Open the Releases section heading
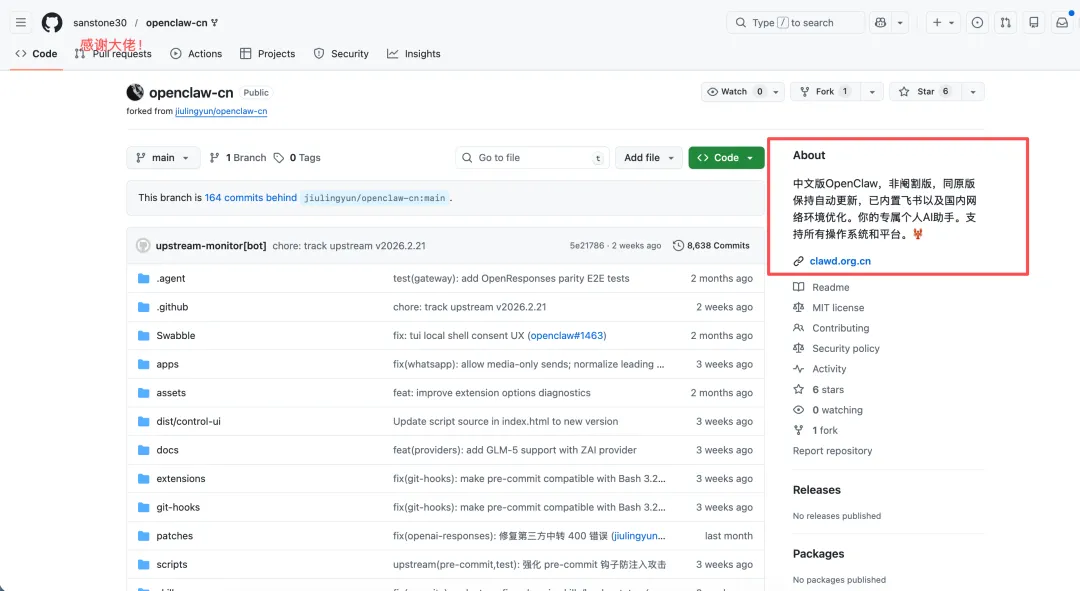Screen dimensions: 1080x591 point(816,490)
